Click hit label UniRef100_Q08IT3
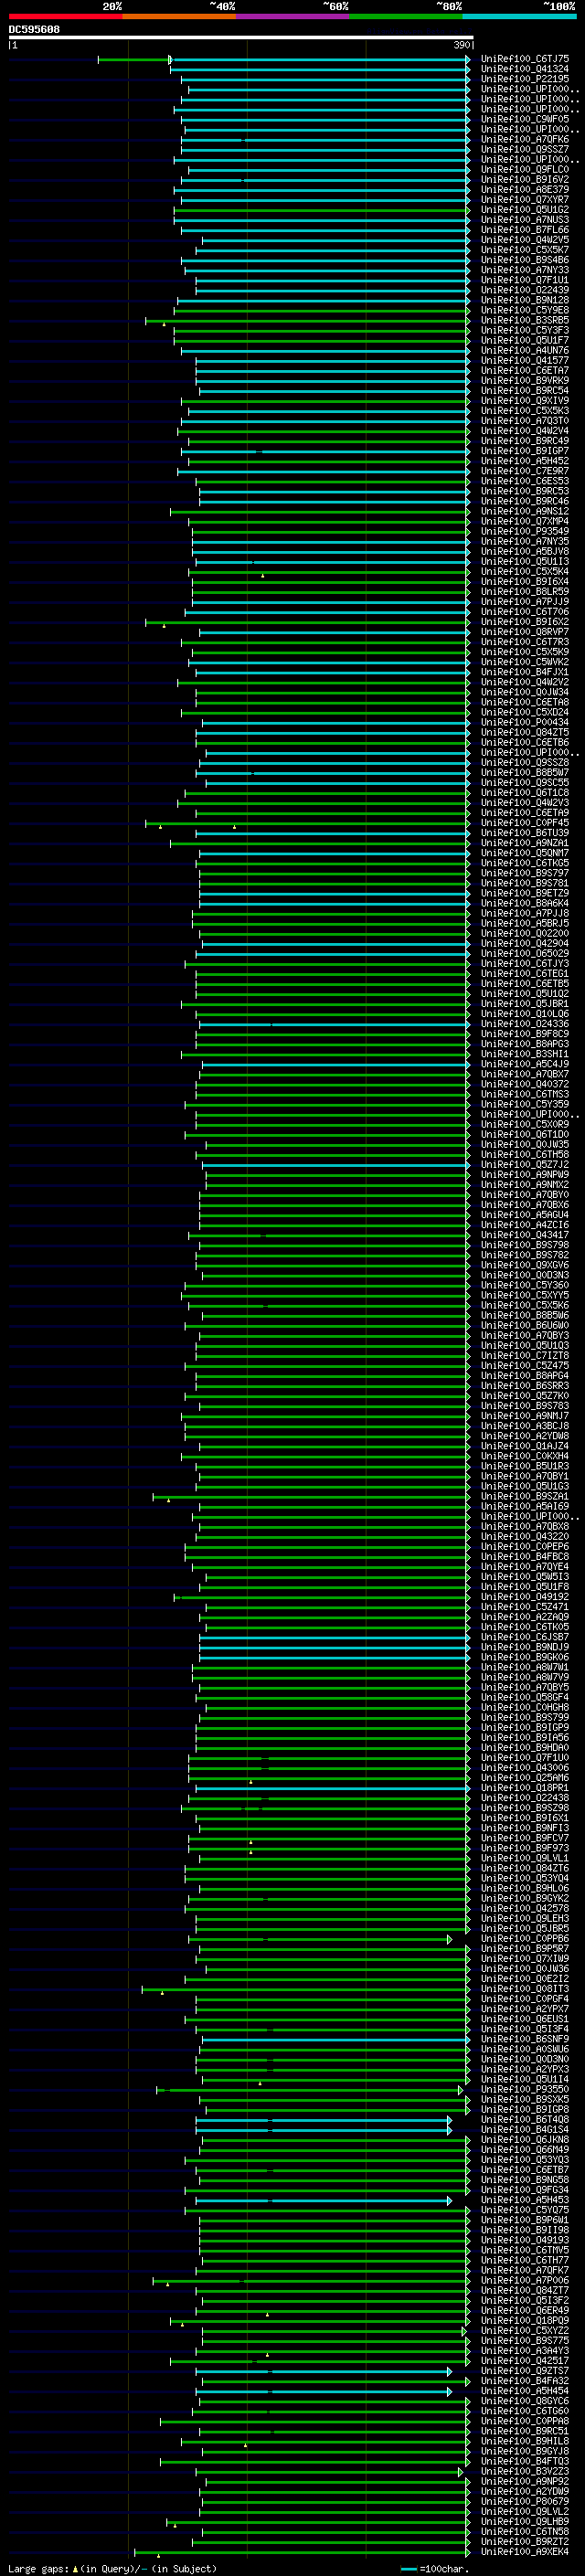The width and height of the screenshot is (585, 2576). (525, 1988)
